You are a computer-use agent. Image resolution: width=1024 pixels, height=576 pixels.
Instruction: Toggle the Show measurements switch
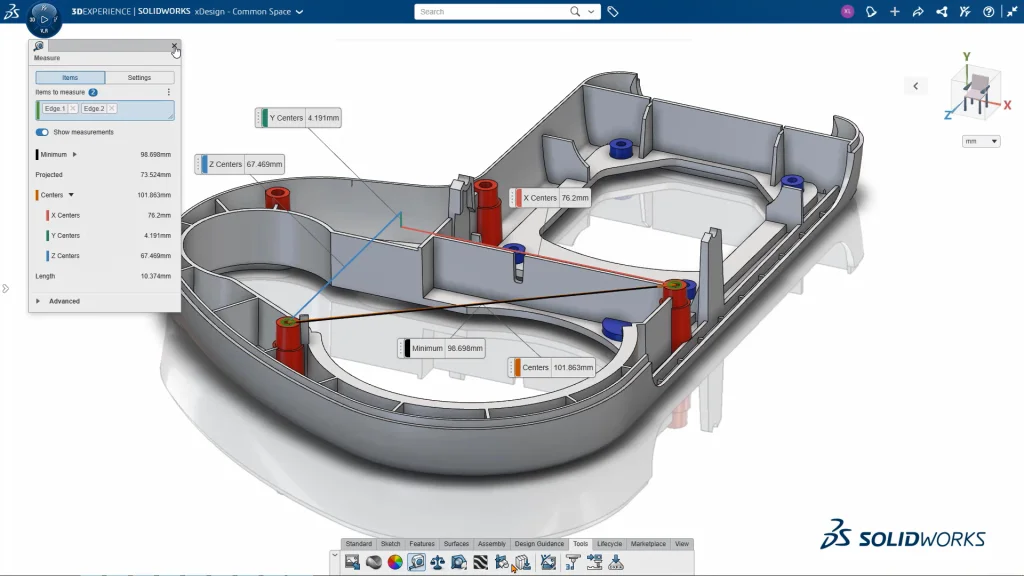(x=42, y=132)
